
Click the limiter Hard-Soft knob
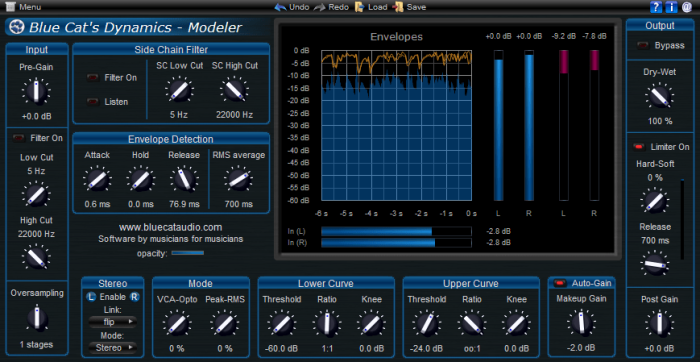pos(654,201)
